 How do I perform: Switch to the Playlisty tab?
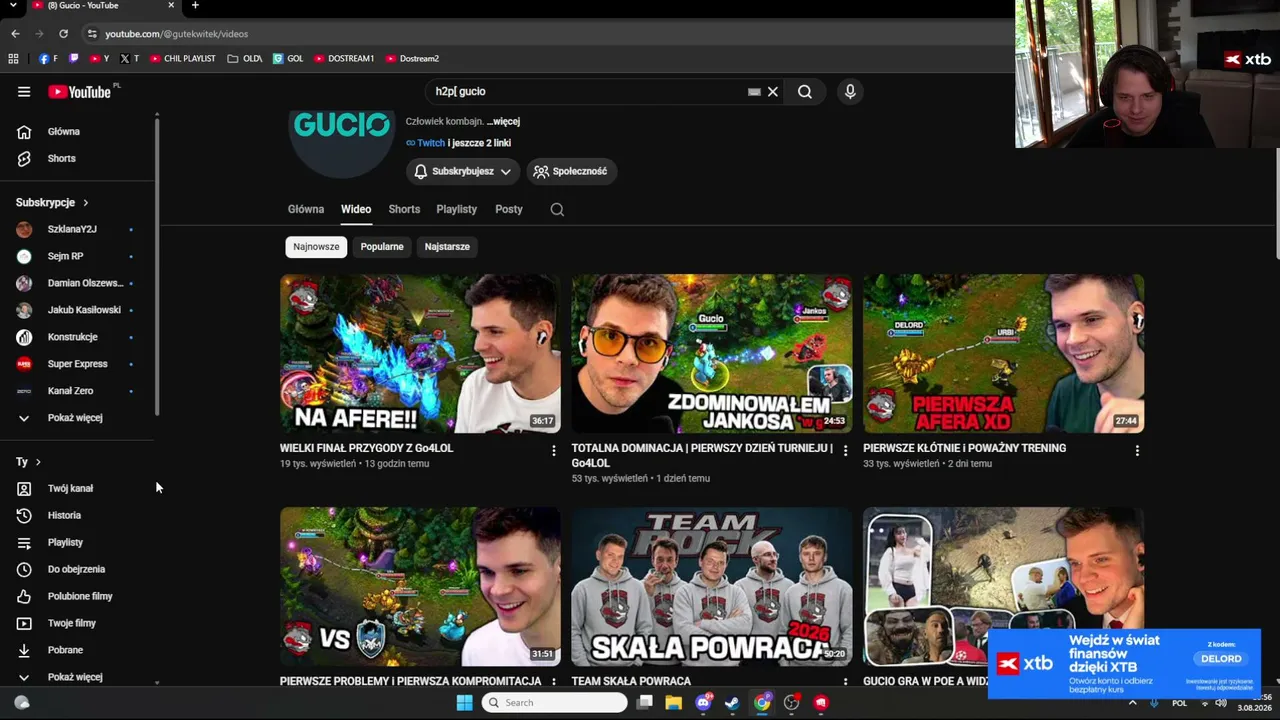point(457,210)
